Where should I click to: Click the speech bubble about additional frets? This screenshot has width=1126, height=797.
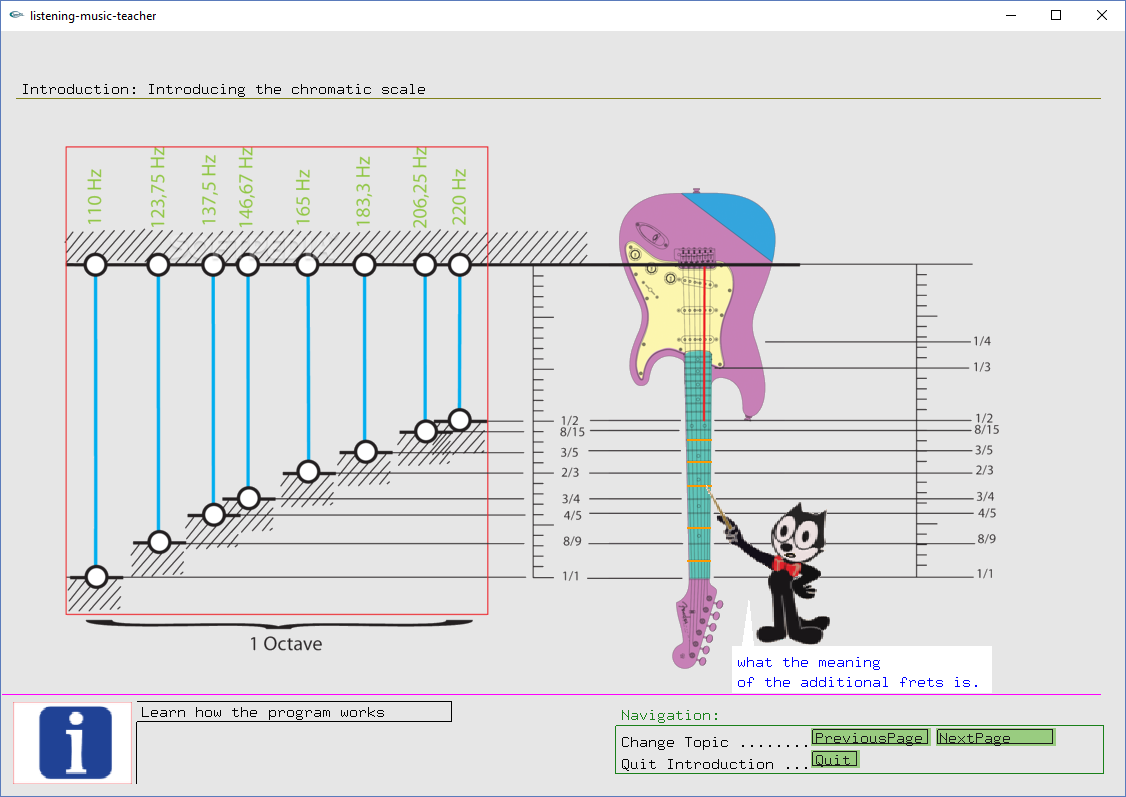click(x=862, y=671)
